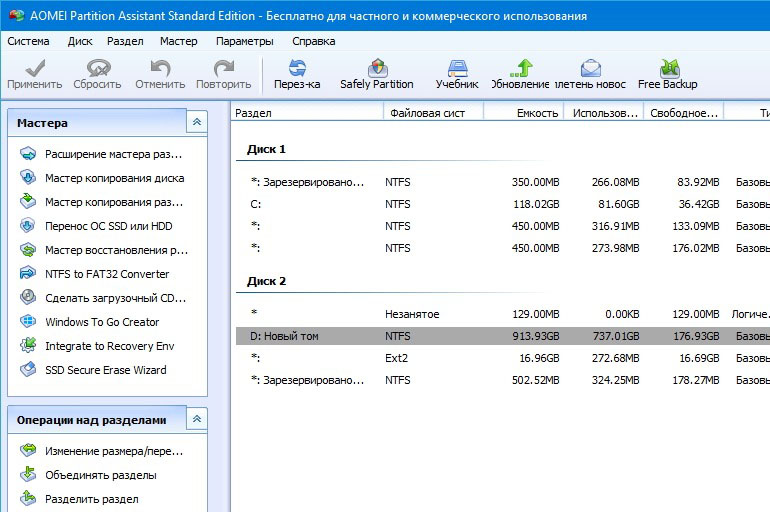Click the NTFS to FAT32 Converter icon
Image resolution: width=770 pixels, height=512 pixels.
tap(28, 273)
